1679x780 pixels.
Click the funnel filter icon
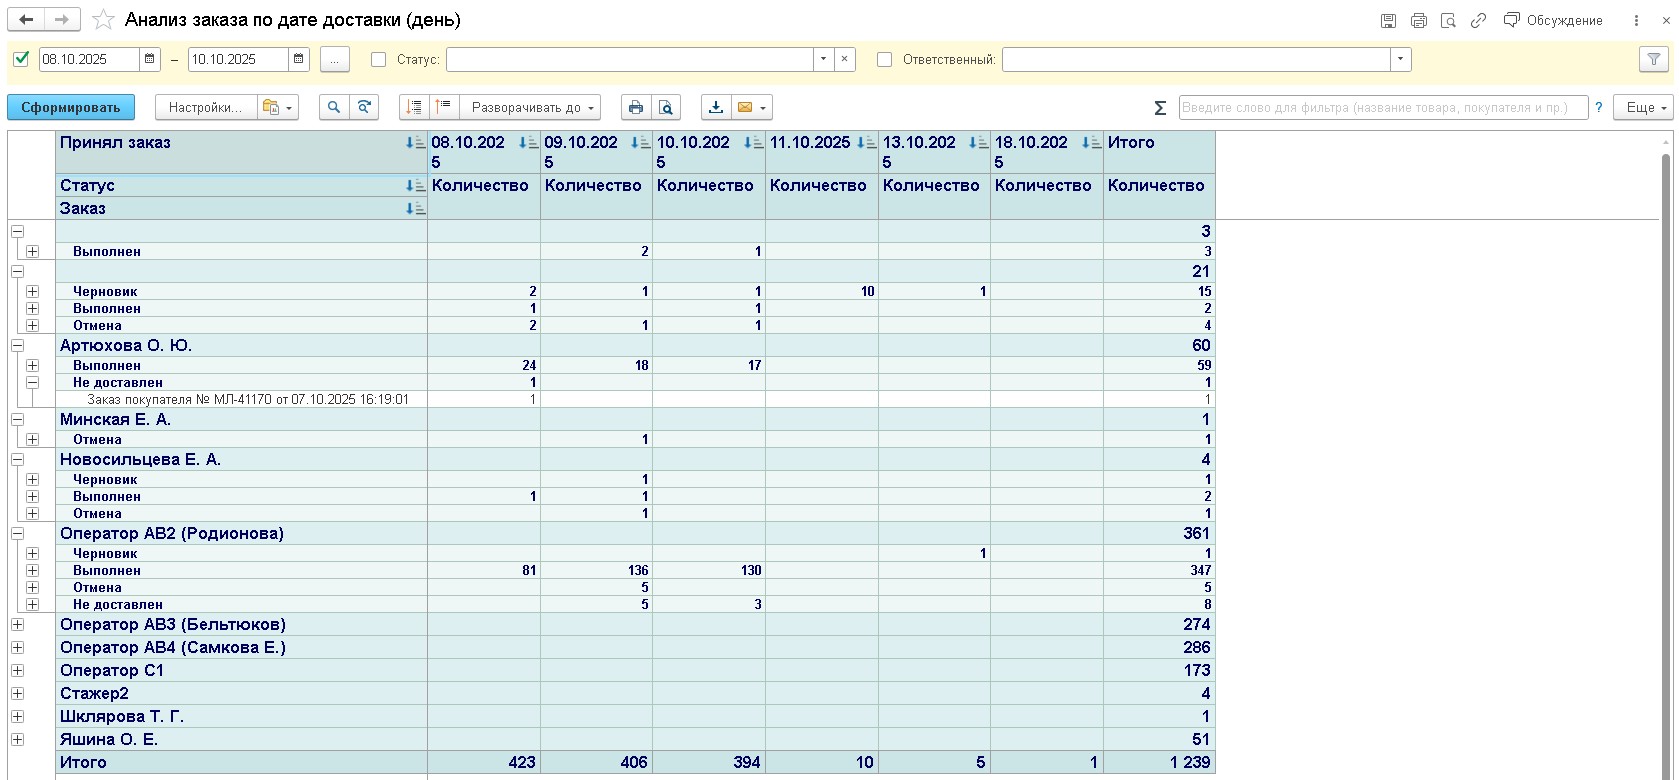click(x=1654, y=60)
